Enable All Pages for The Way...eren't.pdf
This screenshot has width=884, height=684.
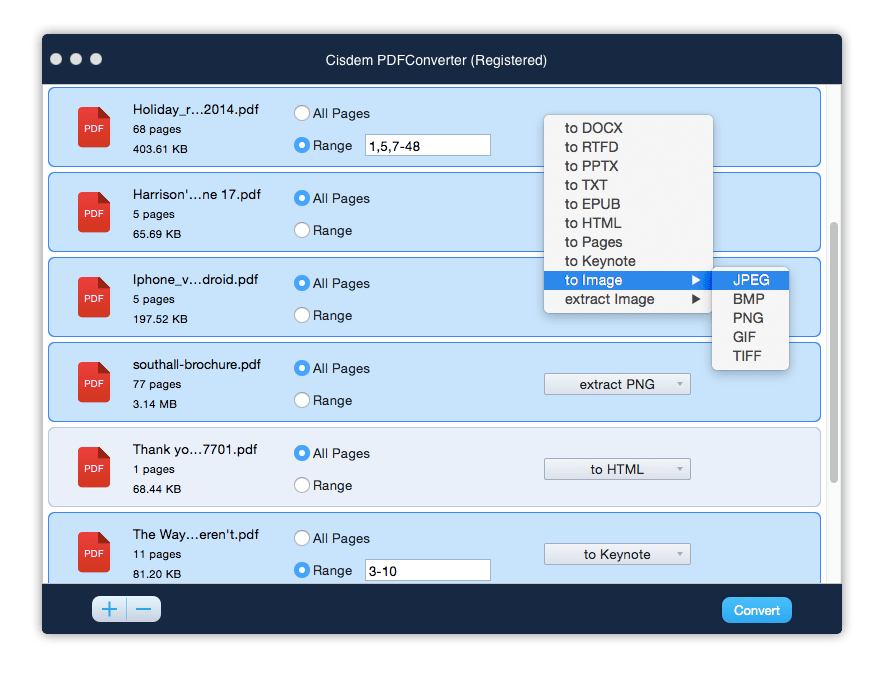point(302,538)
